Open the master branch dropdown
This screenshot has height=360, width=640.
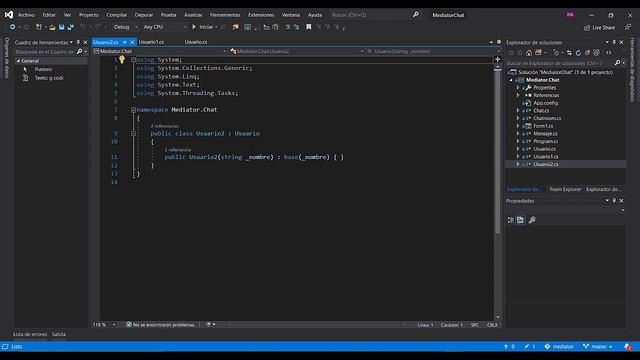[x=598, y=347]
